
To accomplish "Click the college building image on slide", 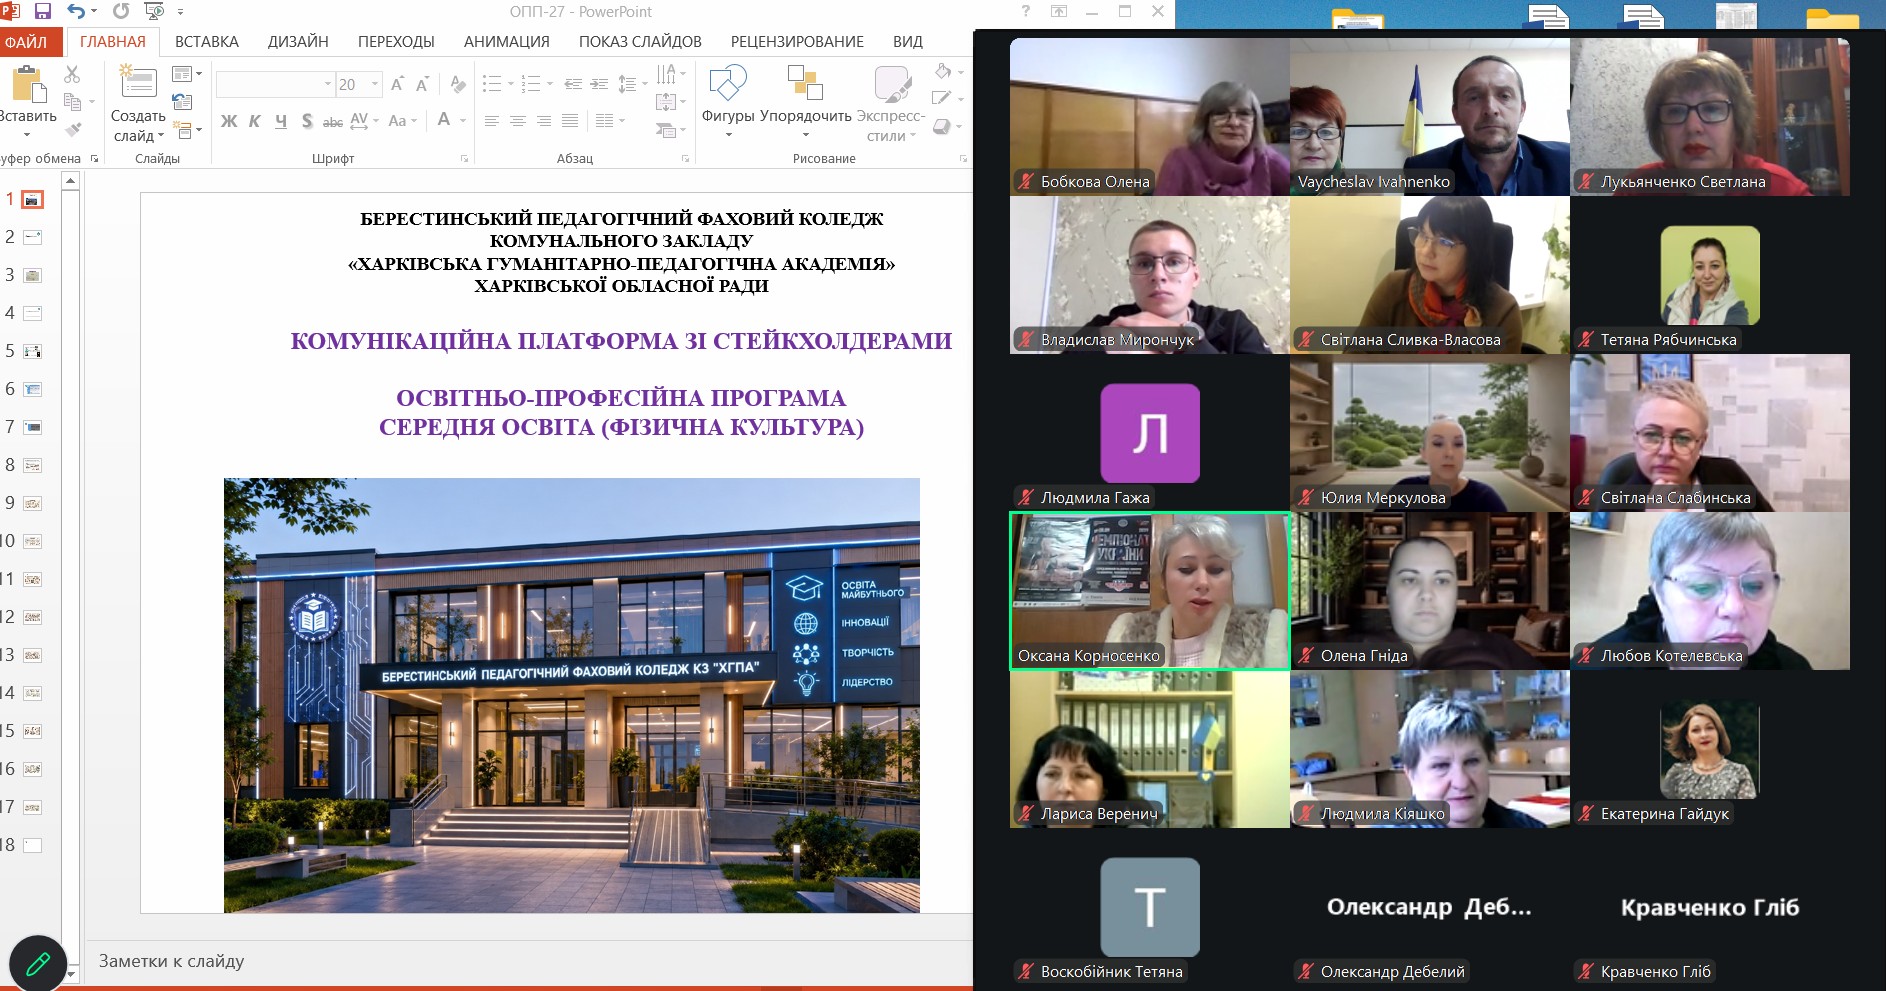I will coord(572,695).
